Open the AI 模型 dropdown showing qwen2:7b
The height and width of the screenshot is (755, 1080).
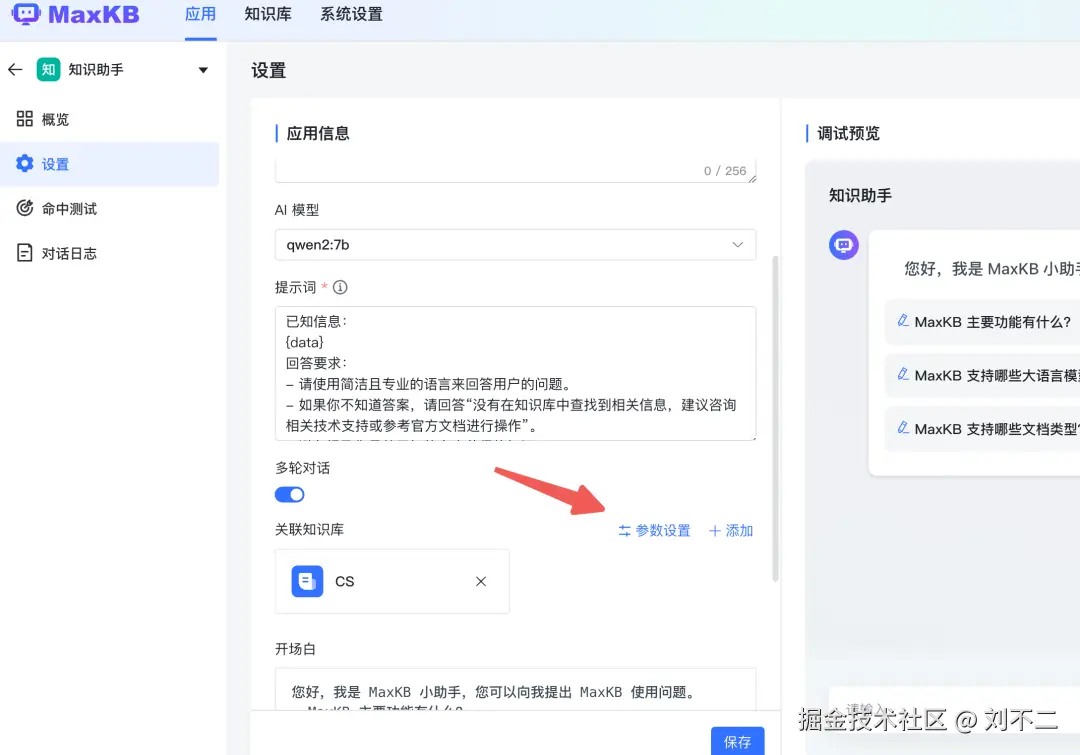tap(737, 244)
